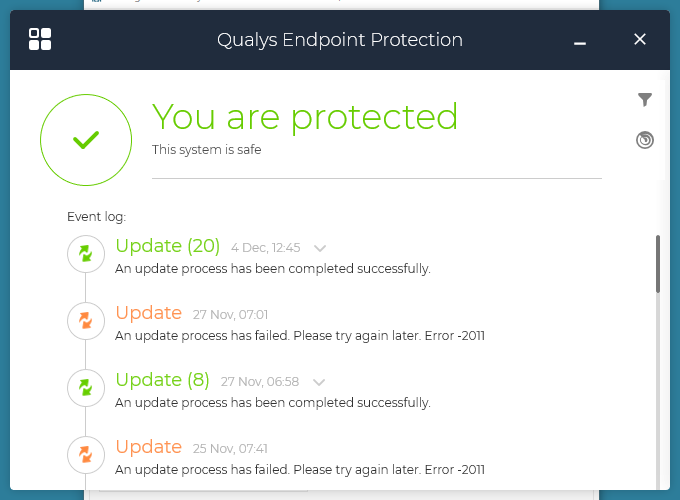680x500 pixels.
Task: Select the failed Update from 27 Nov, 07:01
Action: click(x=149, y=313)
